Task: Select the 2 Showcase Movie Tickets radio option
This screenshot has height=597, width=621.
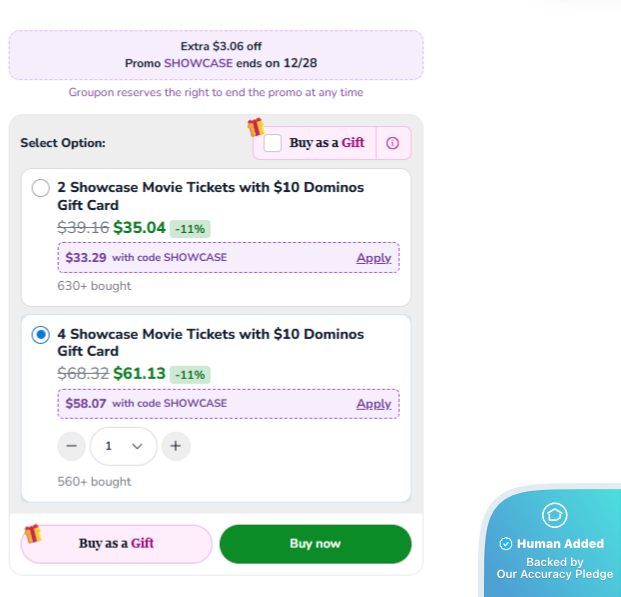Action: click(41, 188)
